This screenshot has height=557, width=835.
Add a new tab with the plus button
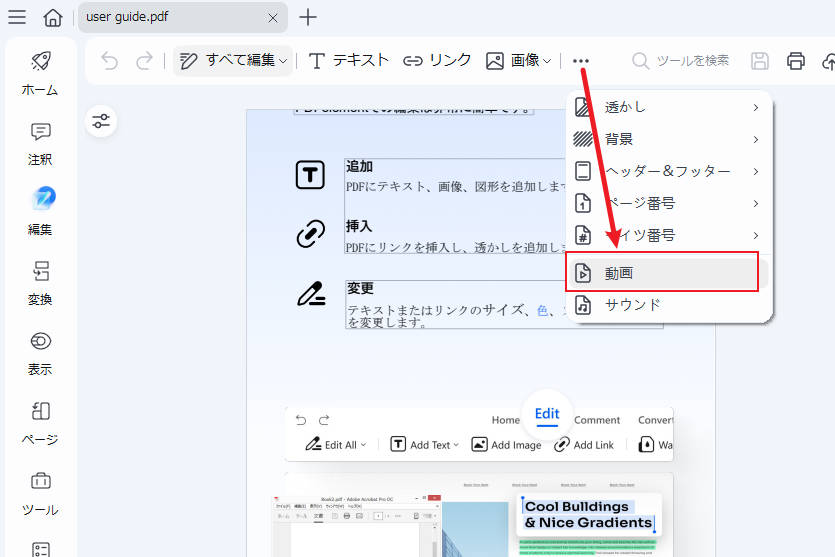pos(308,17)
